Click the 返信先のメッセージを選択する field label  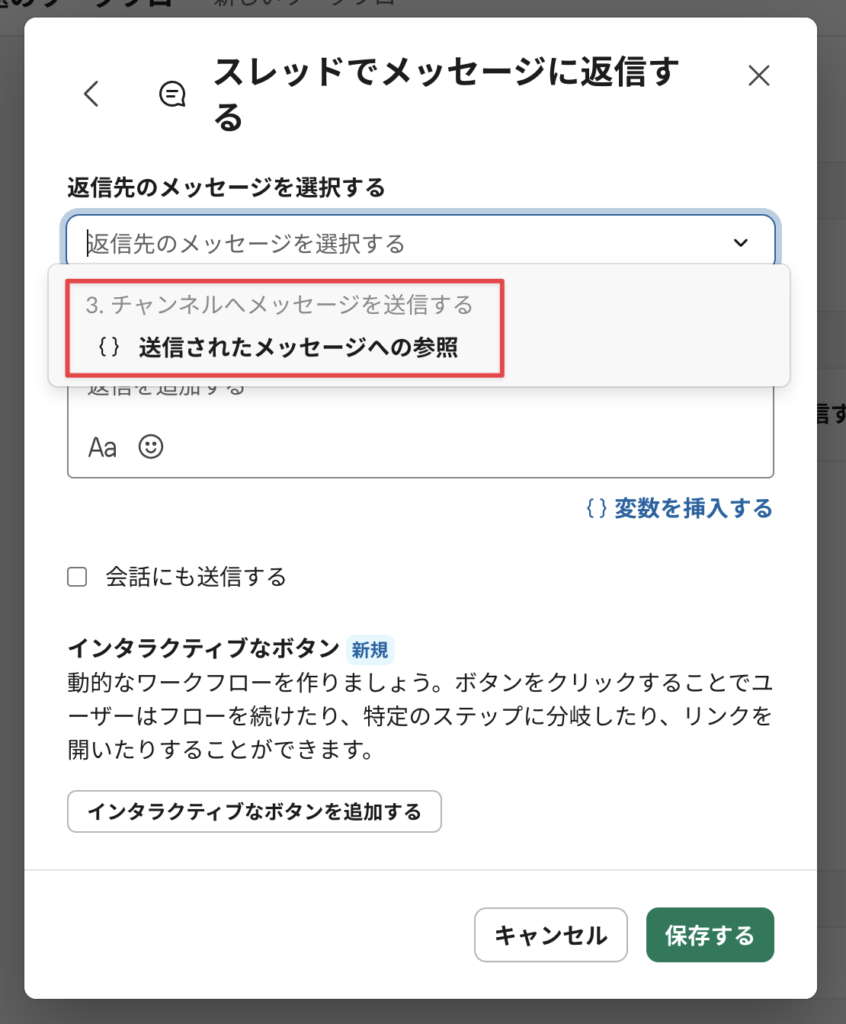(226, 187)
